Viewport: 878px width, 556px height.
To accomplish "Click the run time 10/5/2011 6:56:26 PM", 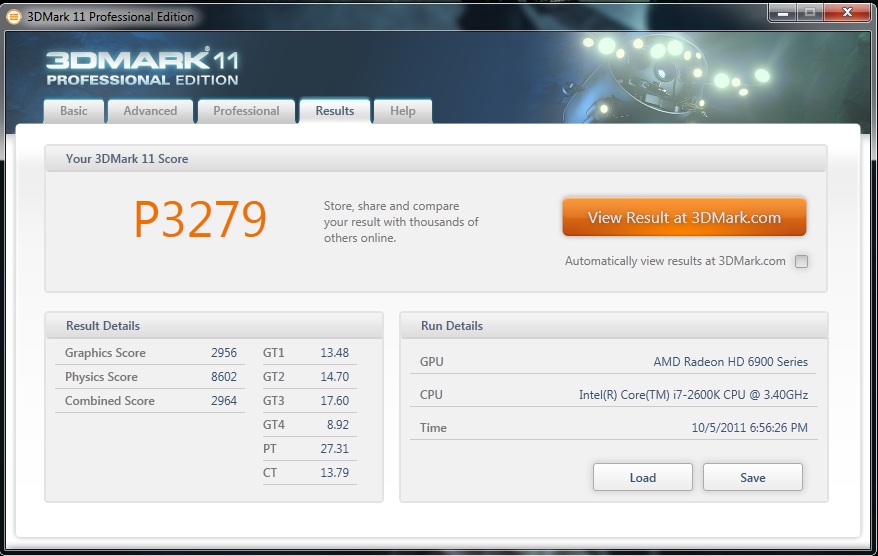I will [749, 428].
